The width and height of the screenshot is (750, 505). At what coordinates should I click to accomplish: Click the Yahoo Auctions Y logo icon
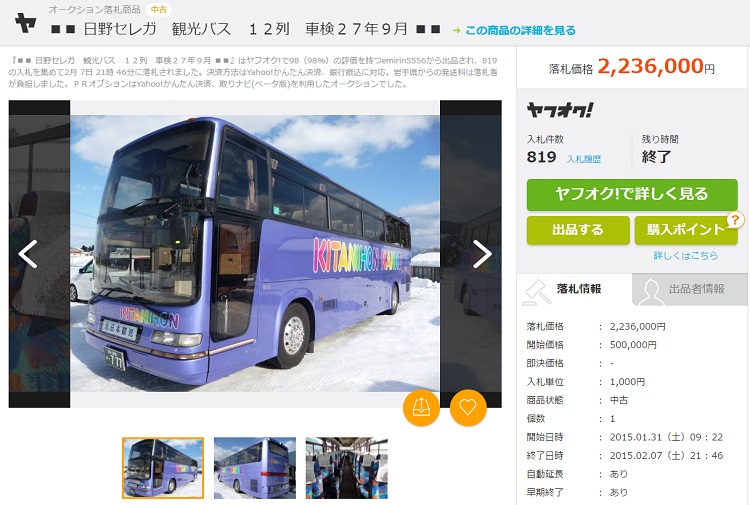click(25, 22)
